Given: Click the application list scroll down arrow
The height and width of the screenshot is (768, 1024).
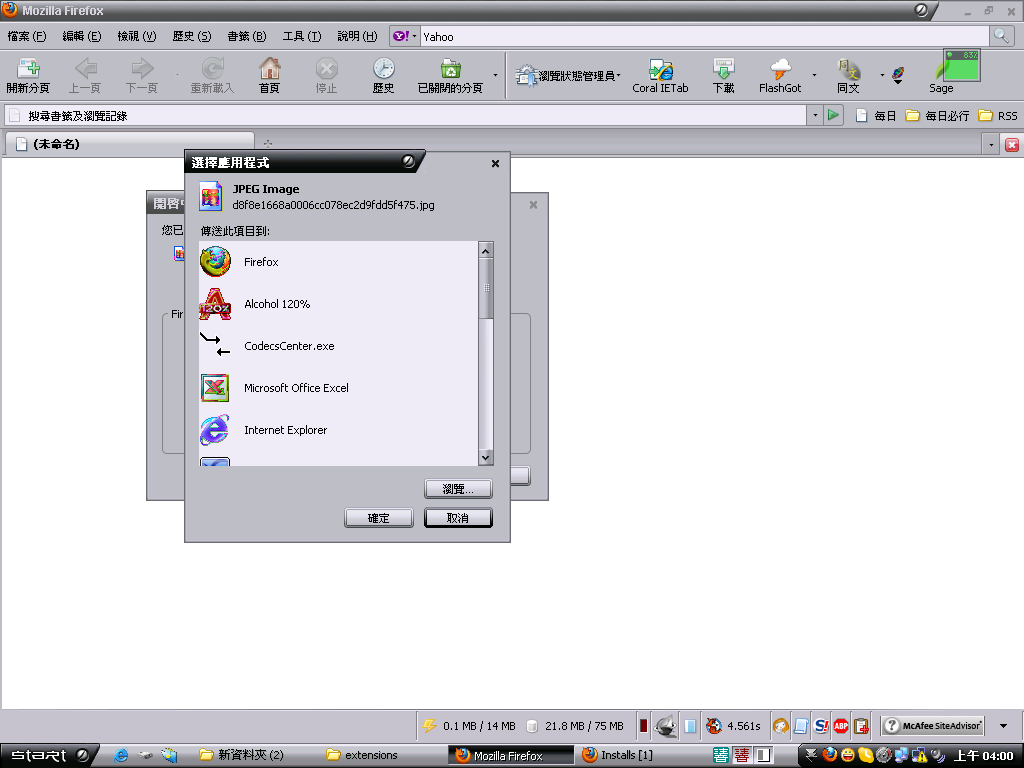Looking at the screenshot, I should (486, 457).
